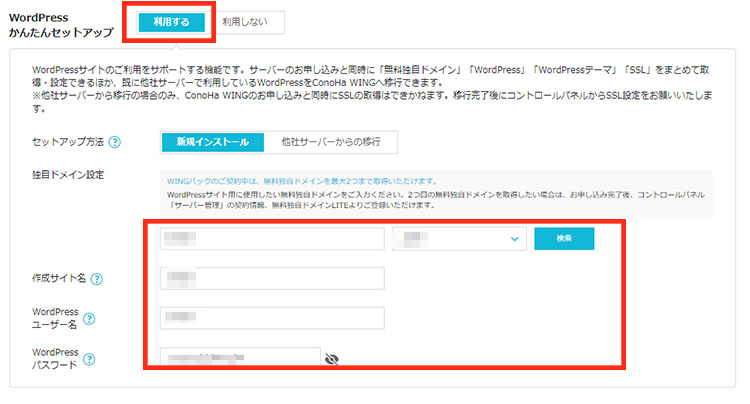Open help icon beside 作成サイト名

[x=97, y=279]
